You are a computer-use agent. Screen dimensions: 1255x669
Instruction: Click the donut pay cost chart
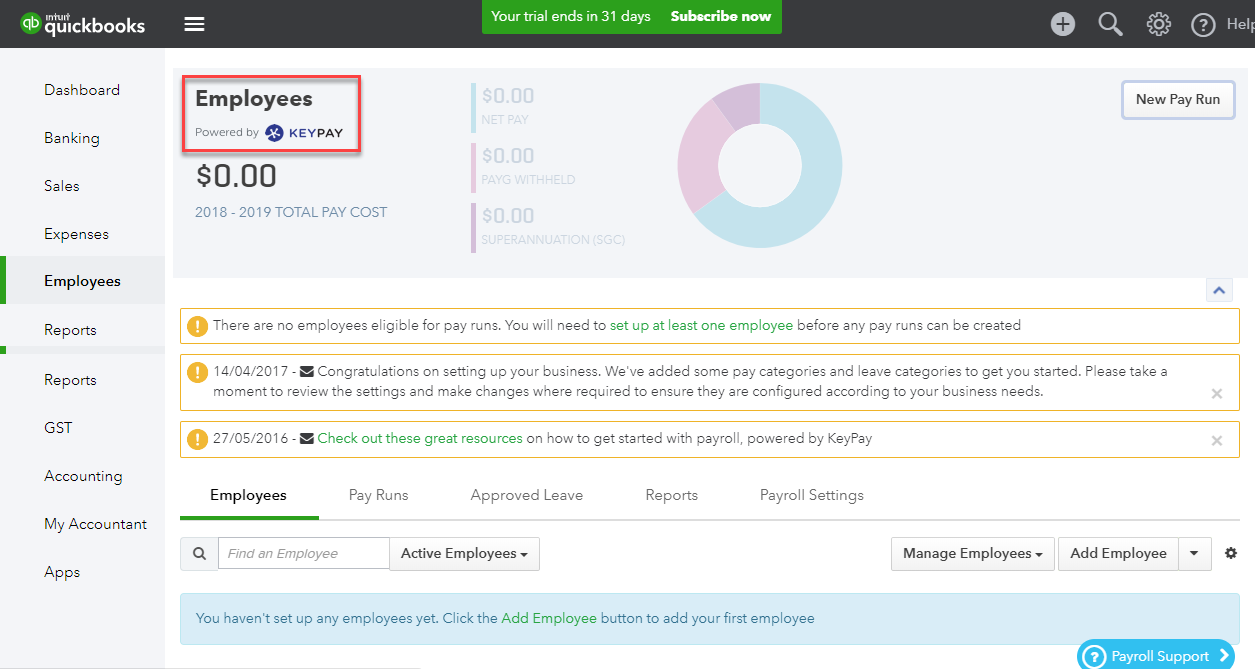pyautogui.click(x=760, y=165)
